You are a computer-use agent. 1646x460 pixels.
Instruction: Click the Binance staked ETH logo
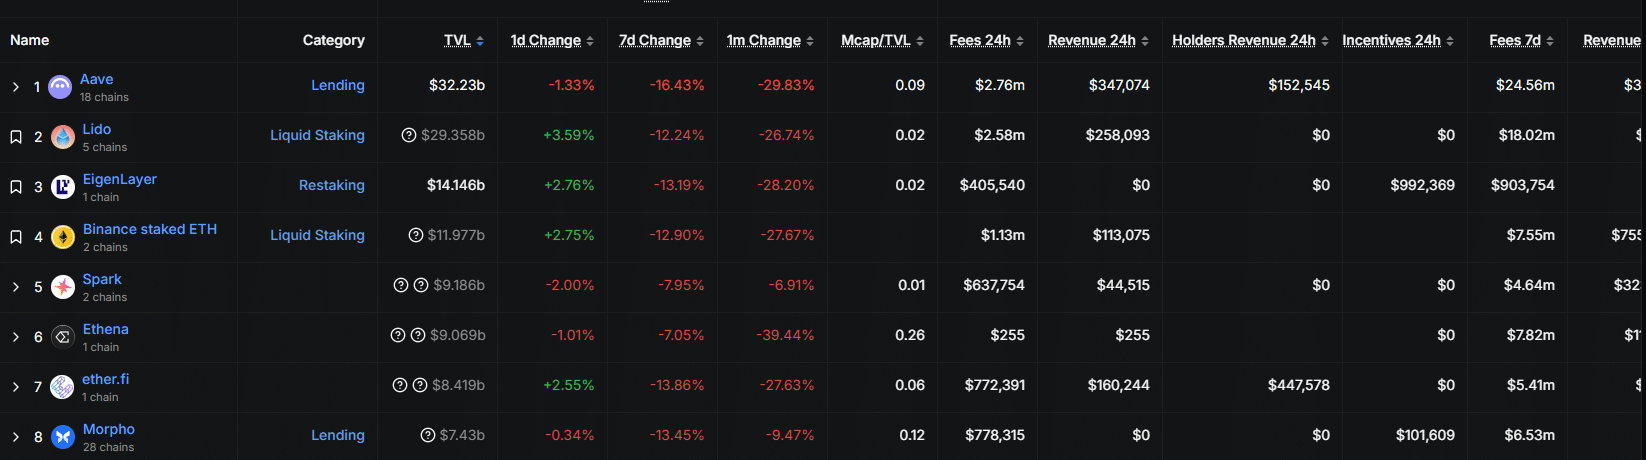pos(63,237)
